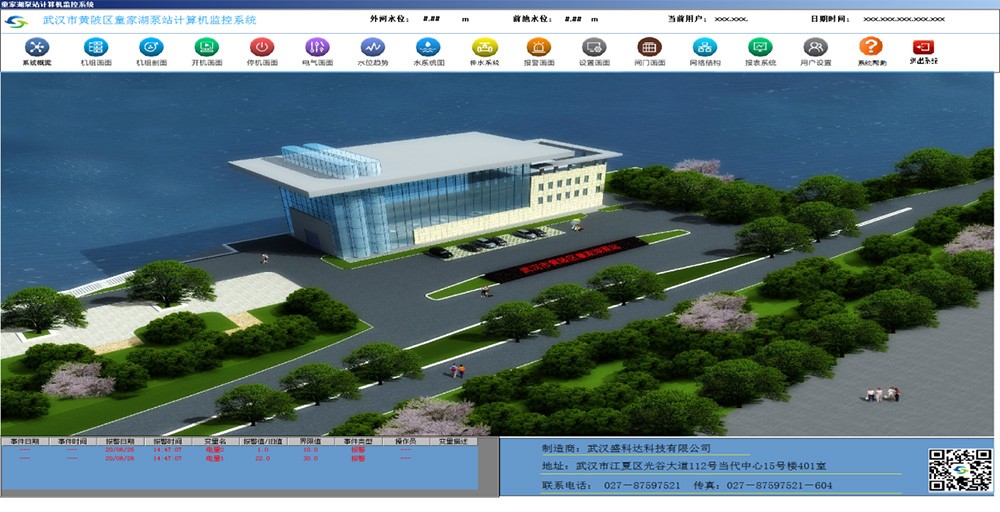
Task: Open the 水系统图 water system diagram
Action: click(428, 47)
